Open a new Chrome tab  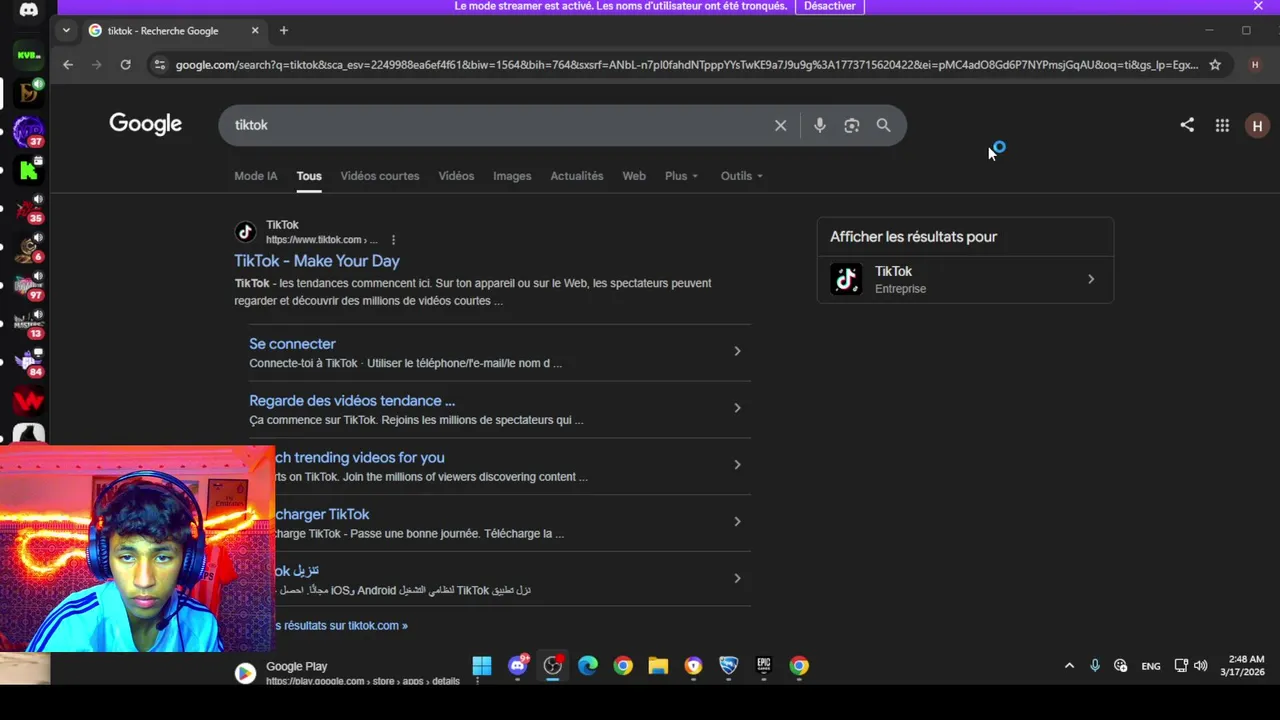(284, 30)
